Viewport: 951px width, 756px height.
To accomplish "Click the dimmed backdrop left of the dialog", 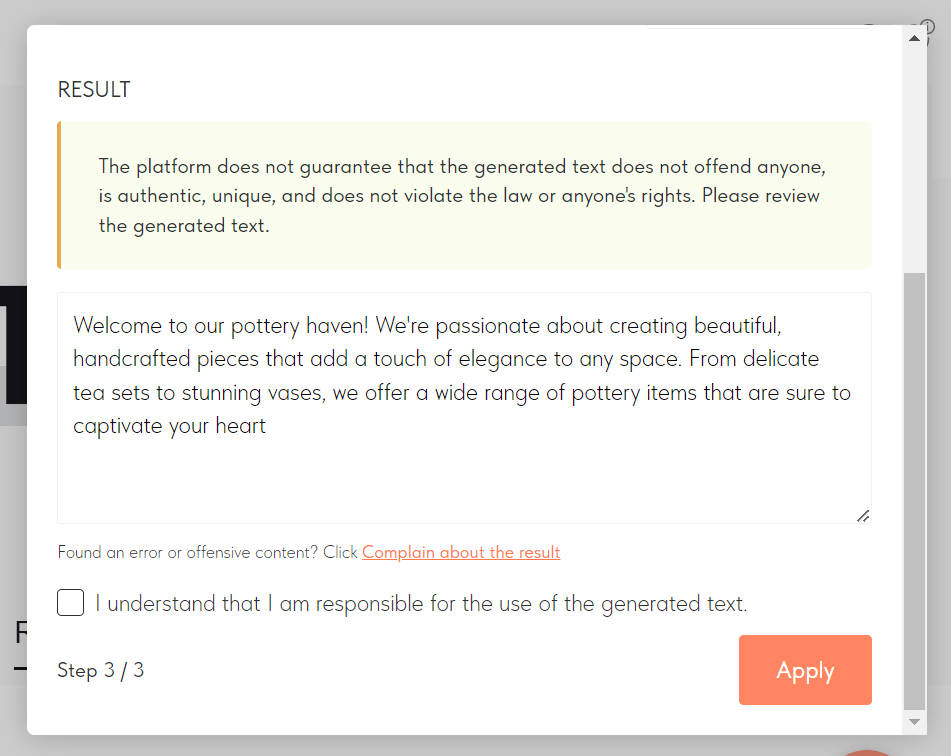I will coord(13,182).
